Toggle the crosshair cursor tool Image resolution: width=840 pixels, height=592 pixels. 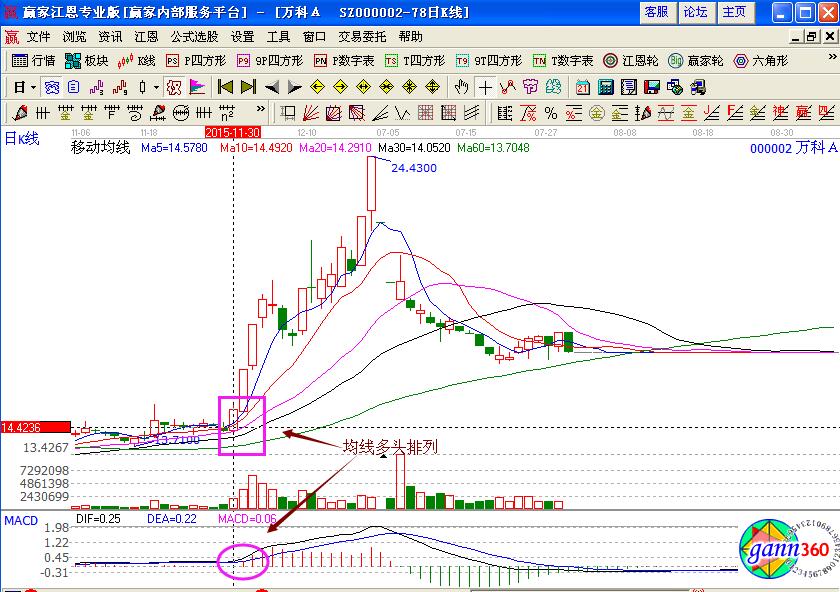tap(485, 86)
